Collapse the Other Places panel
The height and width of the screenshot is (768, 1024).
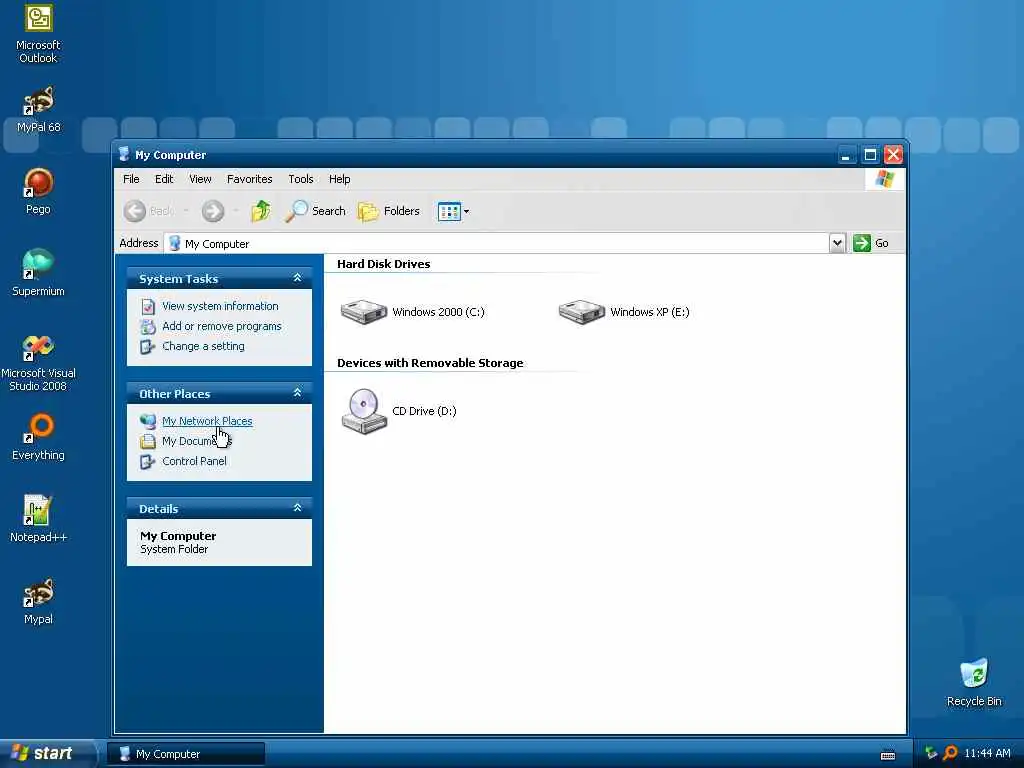[x=297, y=392]
